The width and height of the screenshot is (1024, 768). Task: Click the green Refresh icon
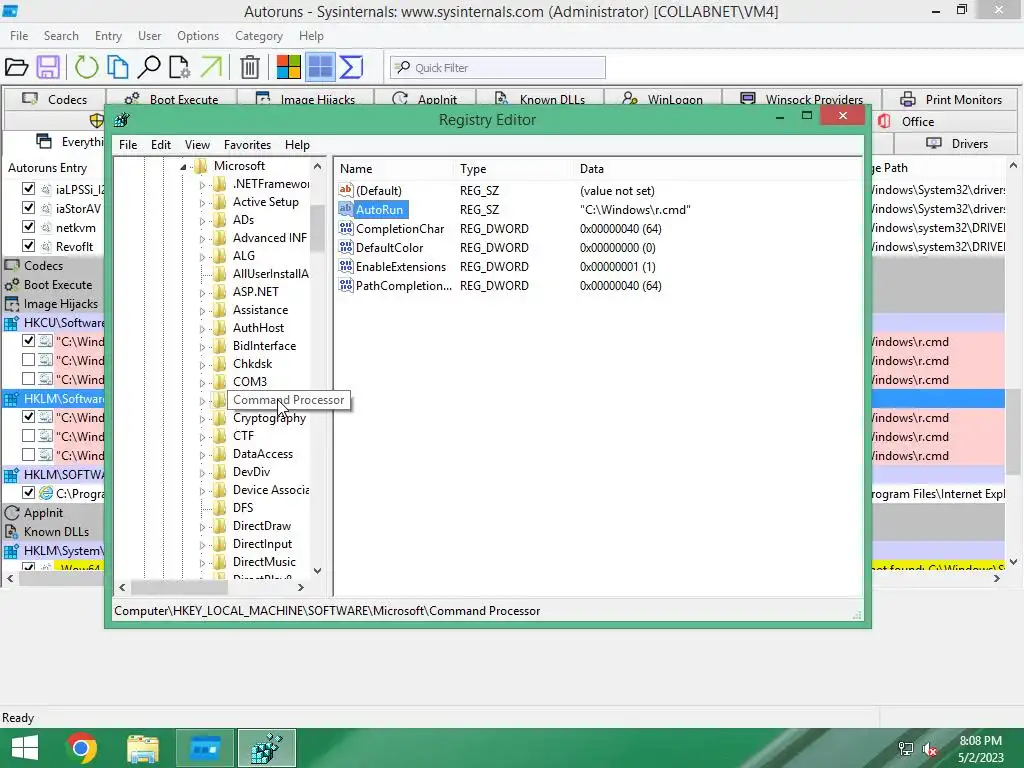(86, 67)
